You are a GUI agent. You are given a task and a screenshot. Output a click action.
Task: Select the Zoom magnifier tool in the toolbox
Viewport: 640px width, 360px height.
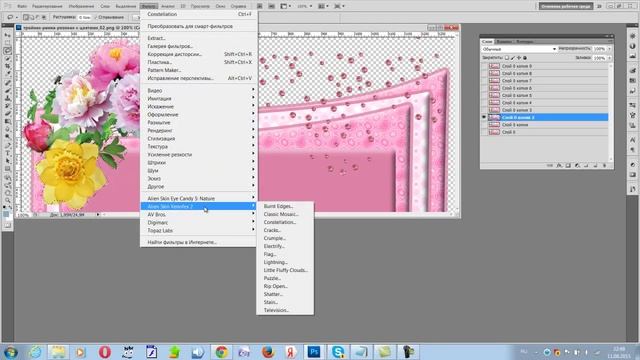7,200
